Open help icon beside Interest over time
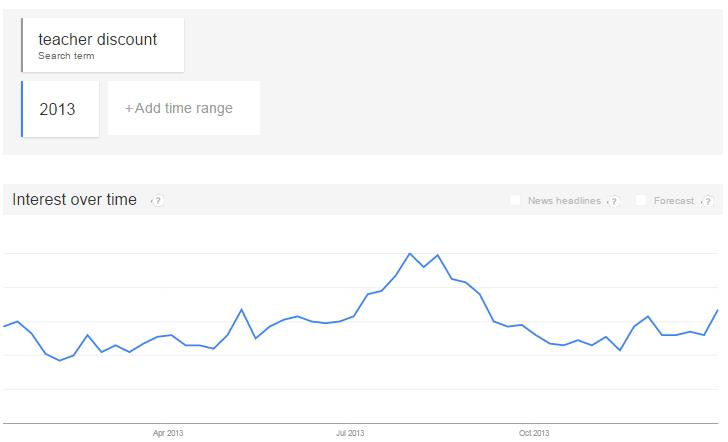This screenshot has width=728, height=442. (158, 201)
